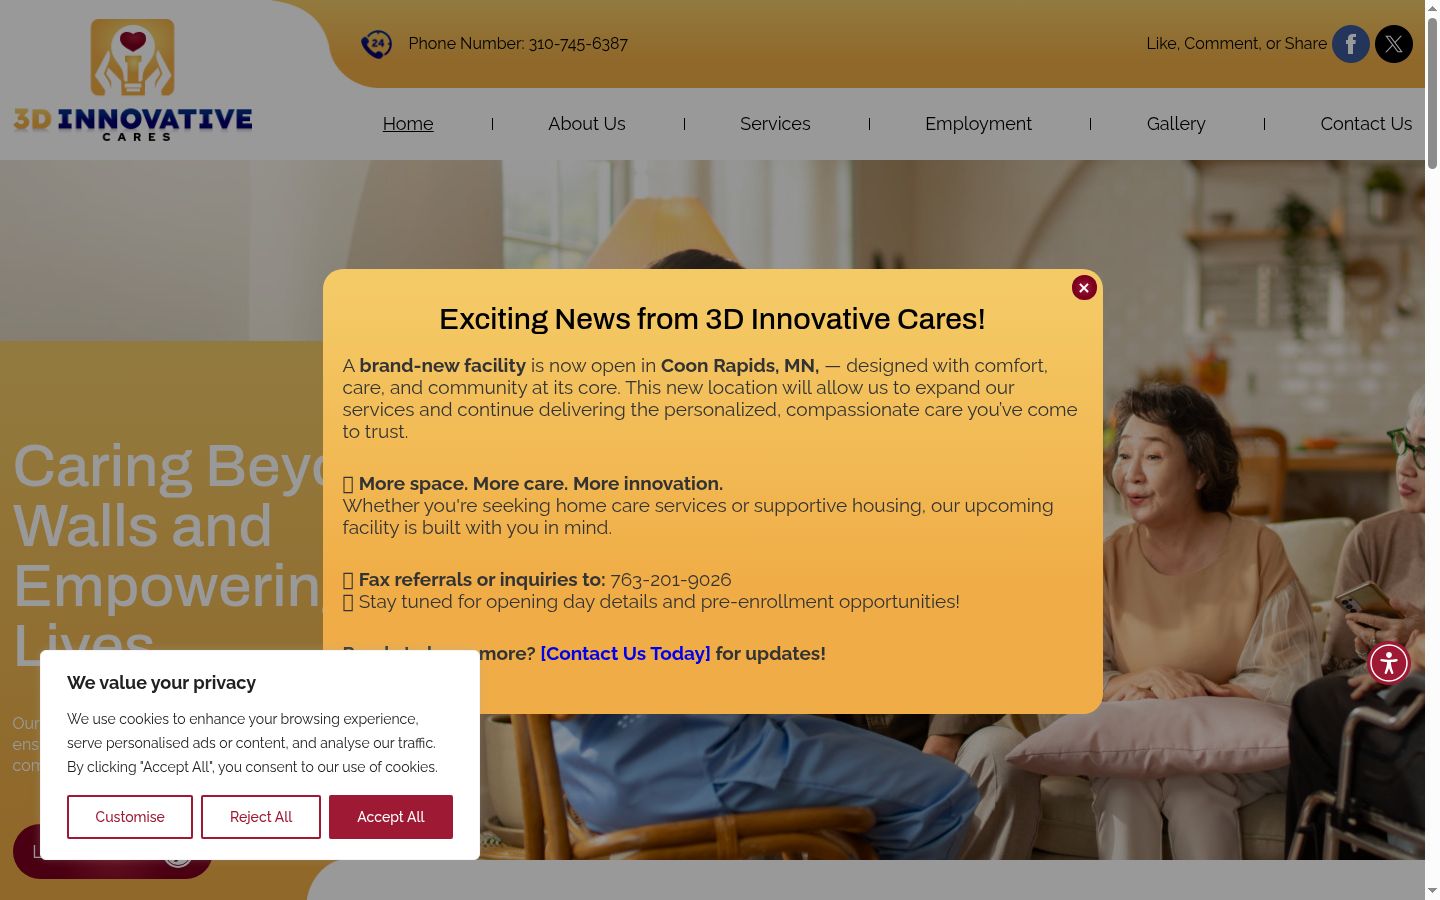Viewport: 1440px width, 900px height.
Task: Reject all cookies
Action: click(261, 817)
